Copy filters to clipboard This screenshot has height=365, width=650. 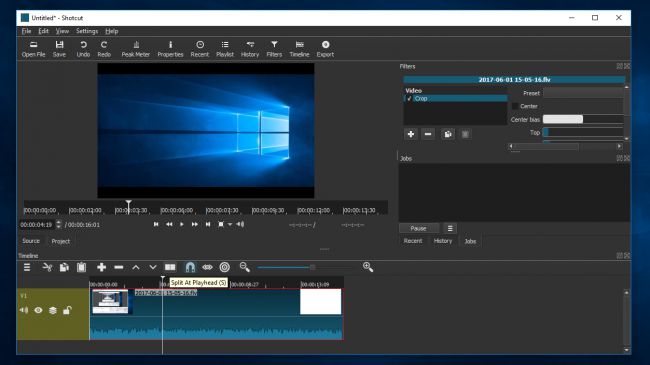coord(448,134)
